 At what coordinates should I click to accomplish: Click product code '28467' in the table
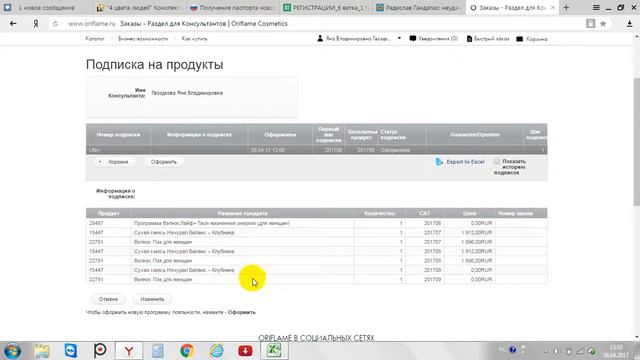point(96,223)
